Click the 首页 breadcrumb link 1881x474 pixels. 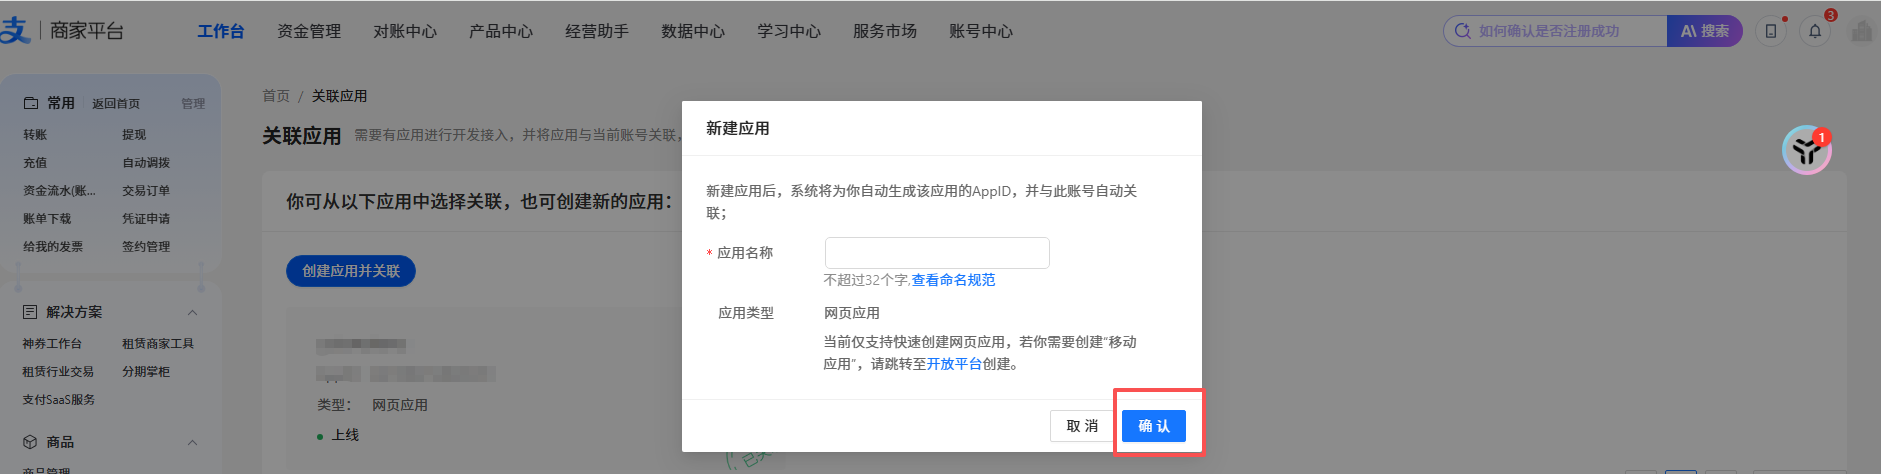tap(276, 96)
